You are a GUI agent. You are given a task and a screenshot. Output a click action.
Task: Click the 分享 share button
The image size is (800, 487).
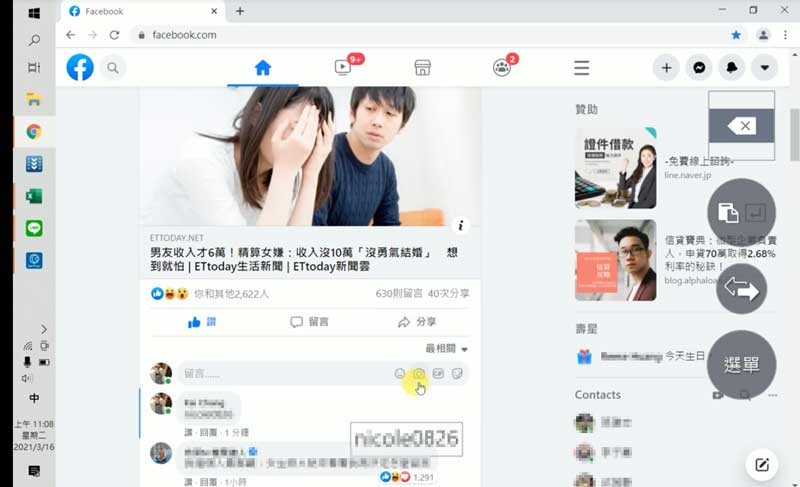click(x=417, y=322)
